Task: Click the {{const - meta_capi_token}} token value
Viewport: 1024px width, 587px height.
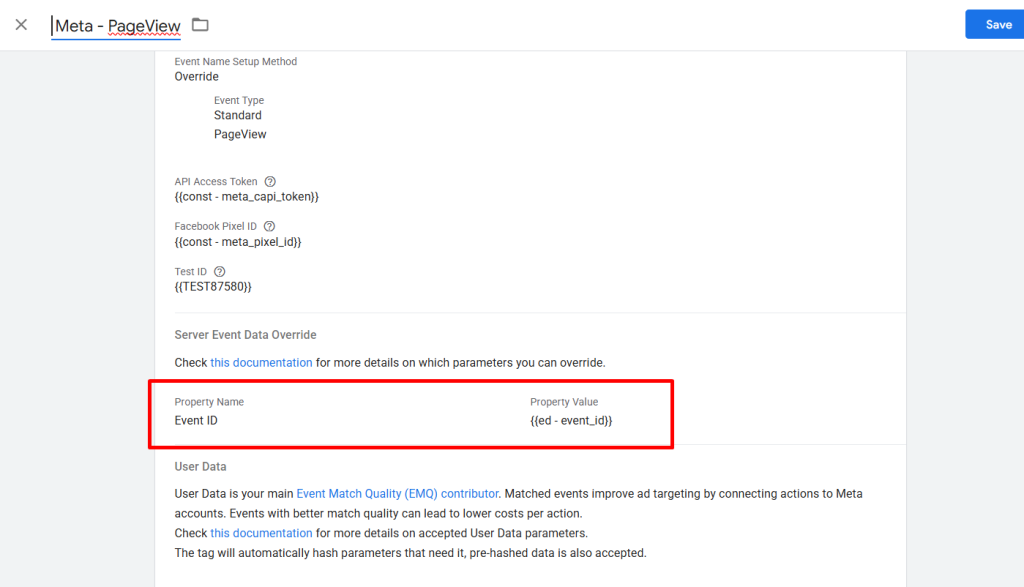Action: tap(246, 197)
